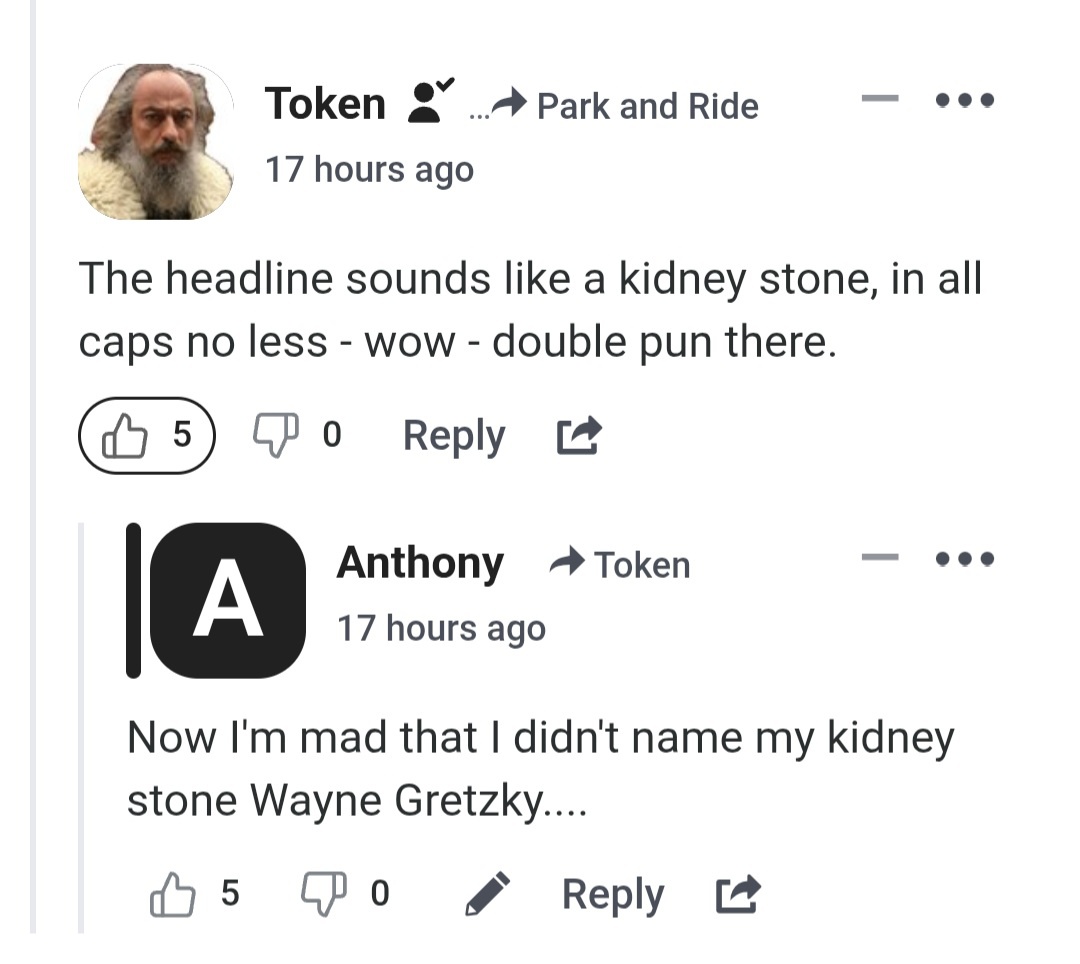1080x964 pixels.
Task: Jump to Token parent comment link
Action: click(640, 565)
